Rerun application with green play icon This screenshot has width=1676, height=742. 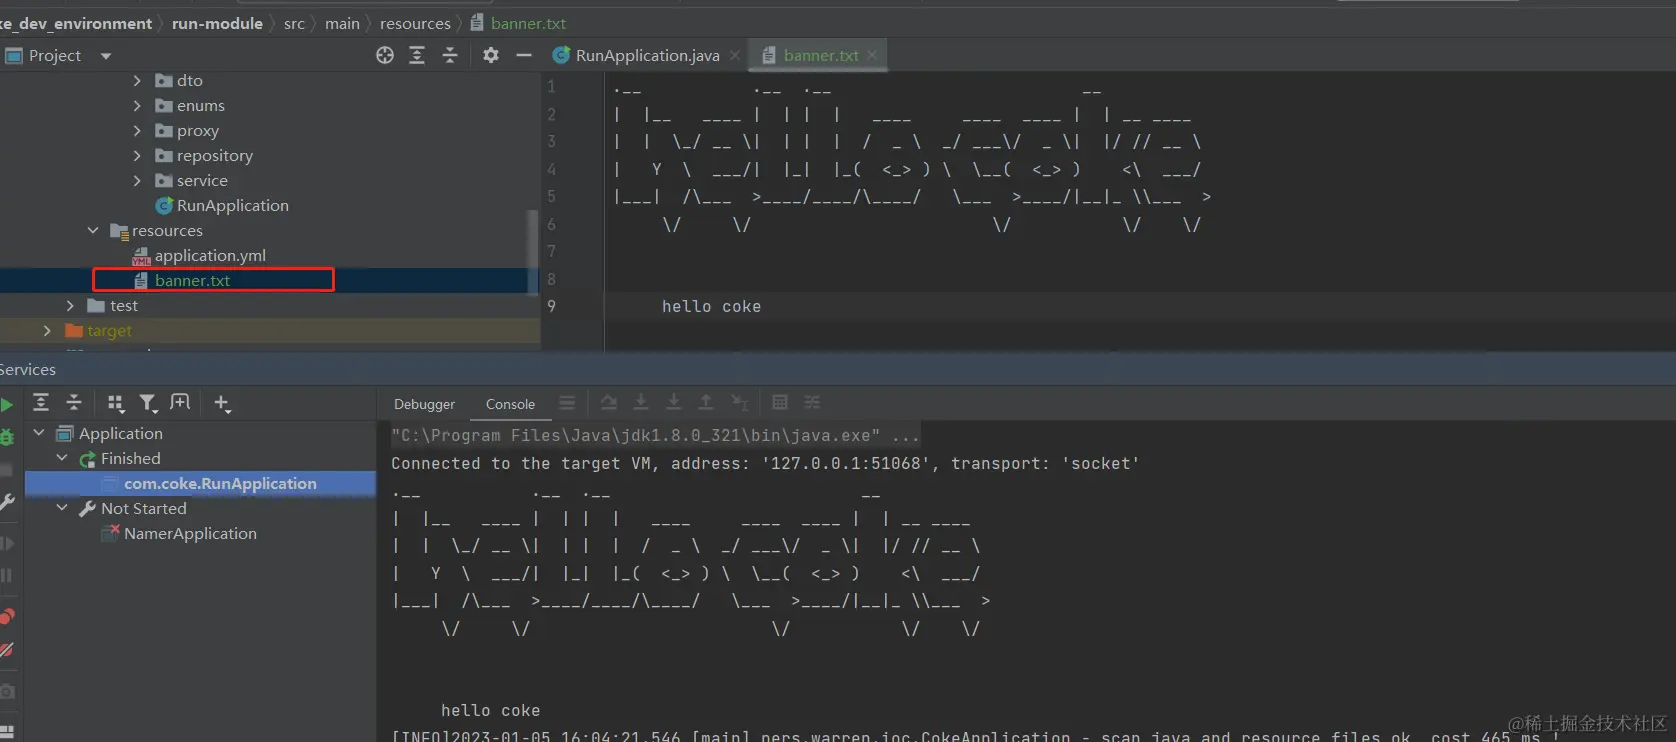click(7, 405)
